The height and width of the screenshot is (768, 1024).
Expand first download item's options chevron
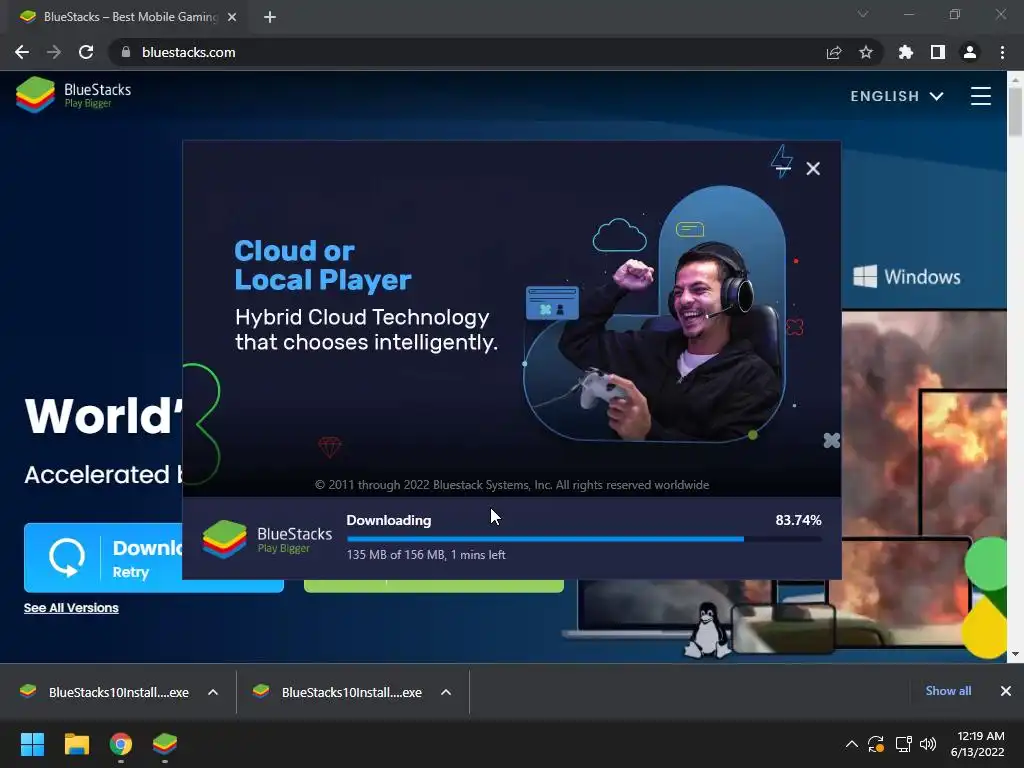(213, 692)
